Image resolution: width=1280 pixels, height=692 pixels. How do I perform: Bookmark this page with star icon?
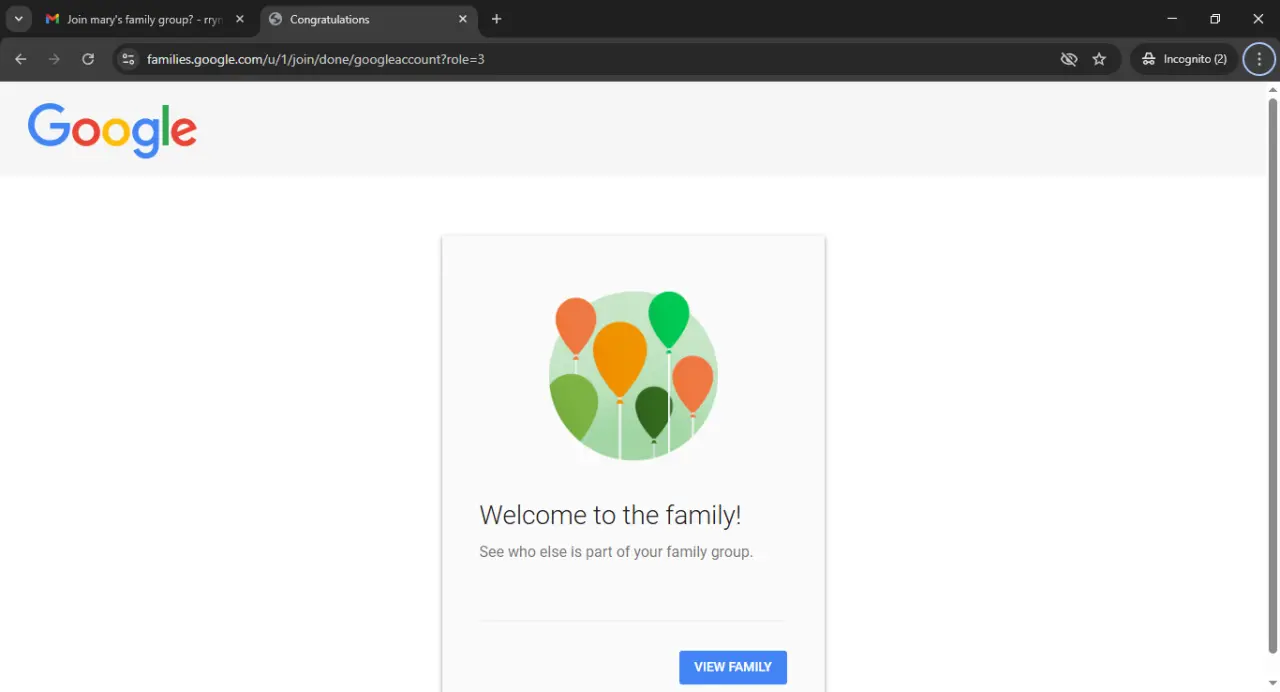(x=1100, y=59)
